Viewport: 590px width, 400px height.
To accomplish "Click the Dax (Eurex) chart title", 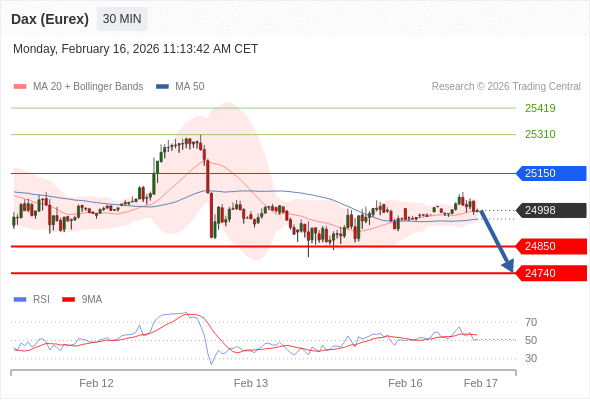I will tap(50, 19).
